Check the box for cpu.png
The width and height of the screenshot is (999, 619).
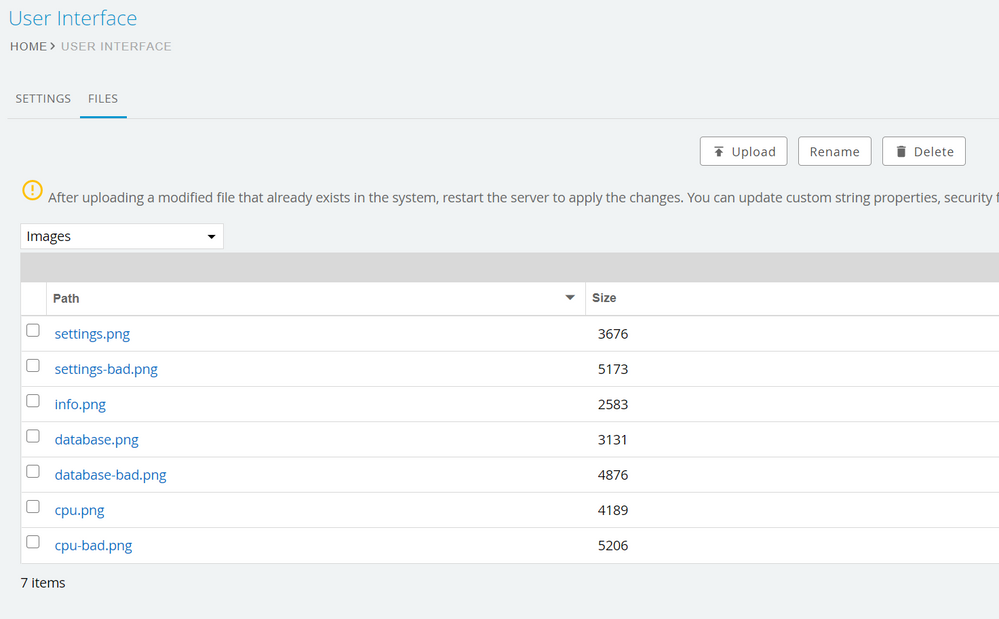pyautogui.click(x=33, y=507)
